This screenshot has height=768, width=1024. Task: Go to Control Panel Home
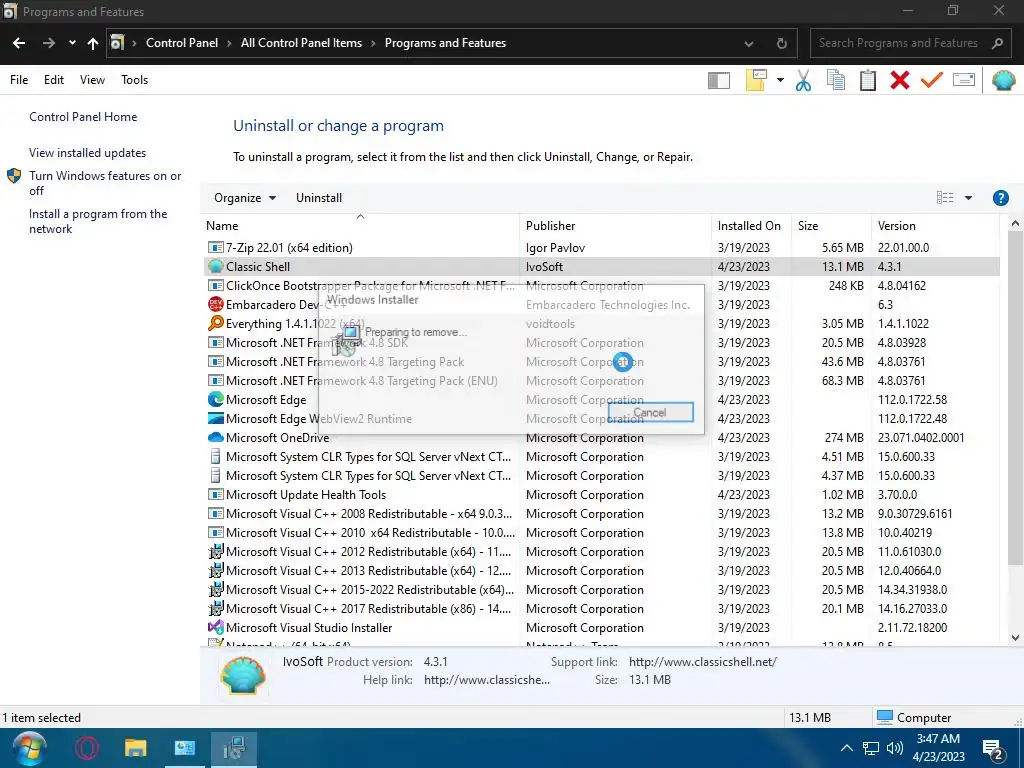click(83, 117)
